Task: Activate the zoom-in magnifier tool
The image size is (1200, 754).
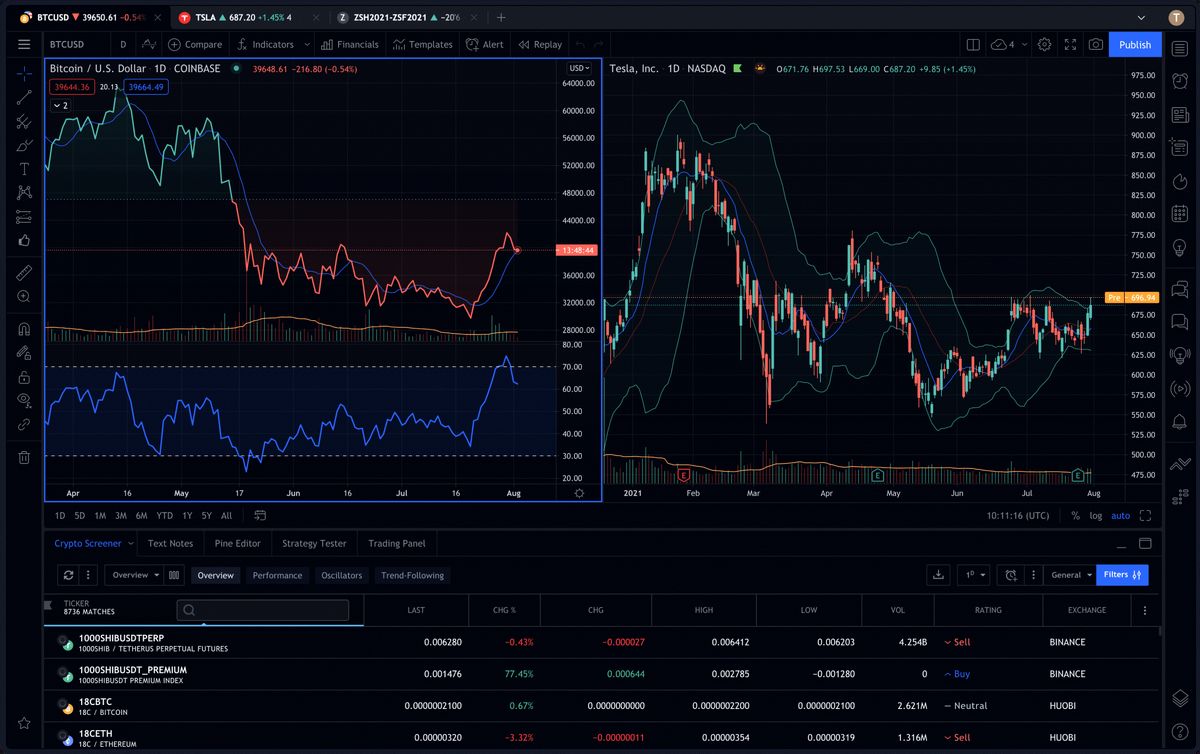Action: (x=24, y=296)
